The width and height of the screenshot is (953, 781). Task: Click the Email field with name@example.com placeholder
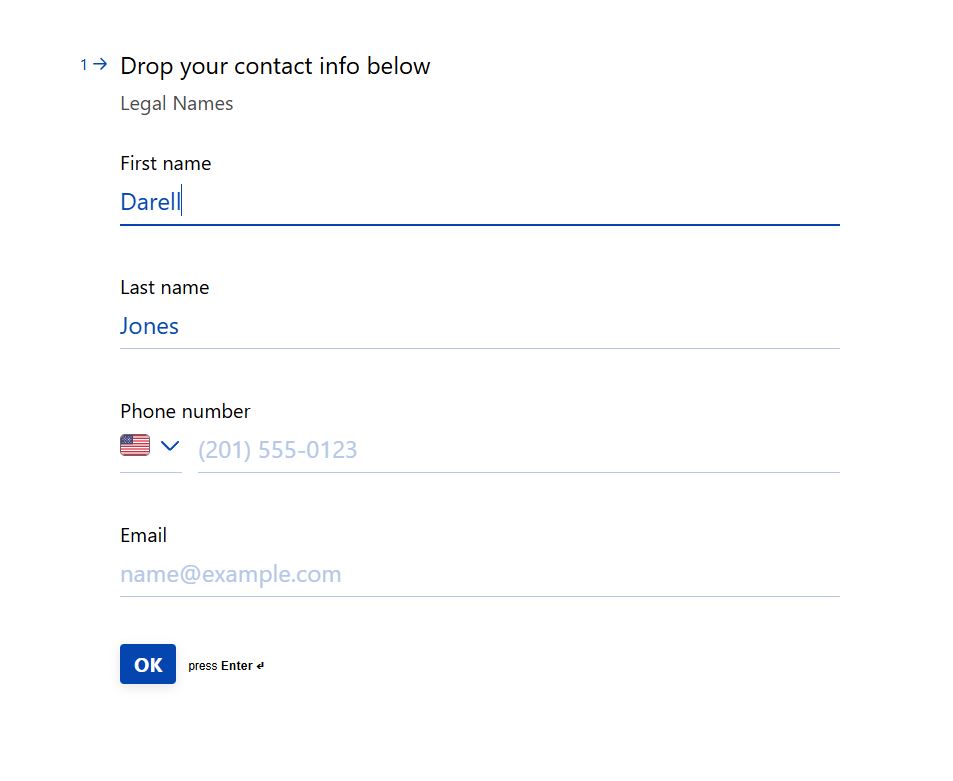[480, 574]
